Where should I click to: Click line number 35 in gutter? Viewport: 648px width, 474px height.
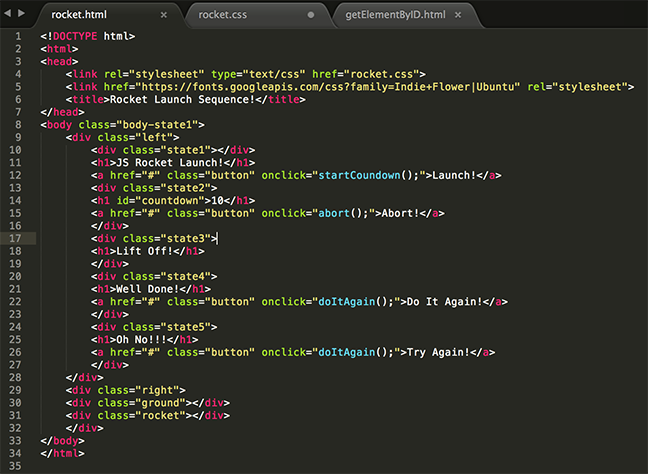point(15,466)
